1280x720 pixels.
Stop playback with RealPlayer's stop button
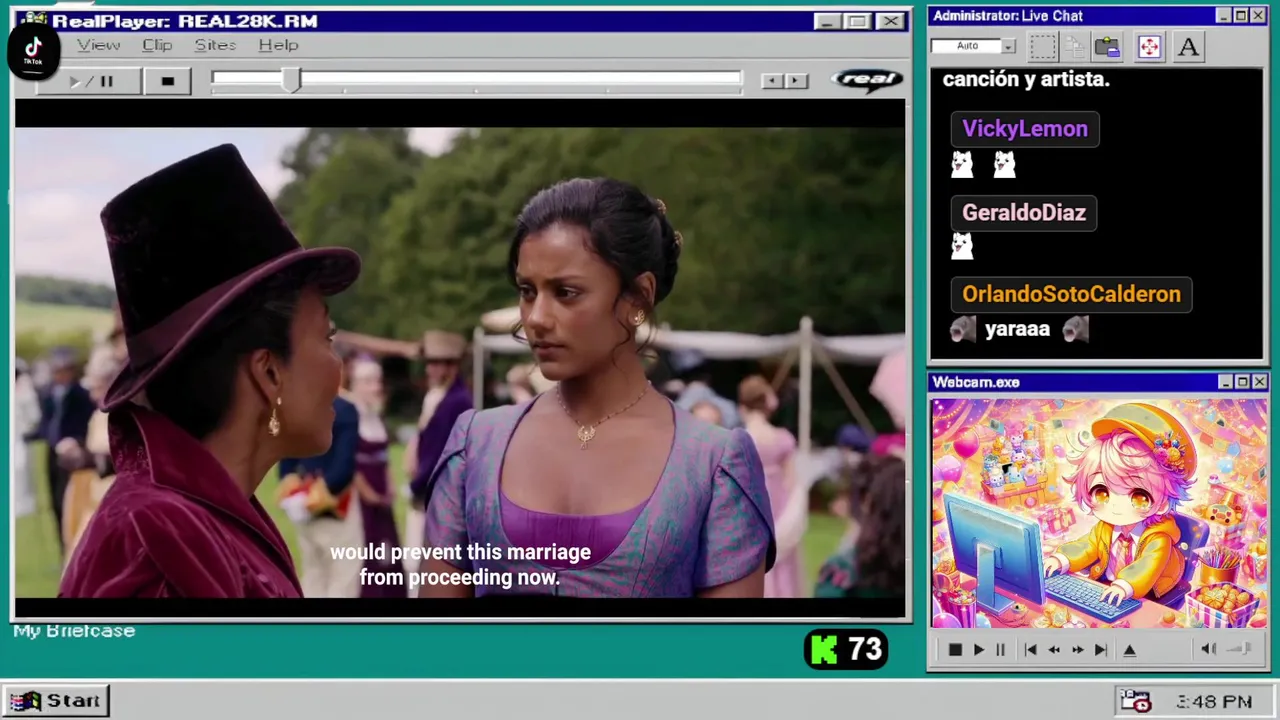167,81
